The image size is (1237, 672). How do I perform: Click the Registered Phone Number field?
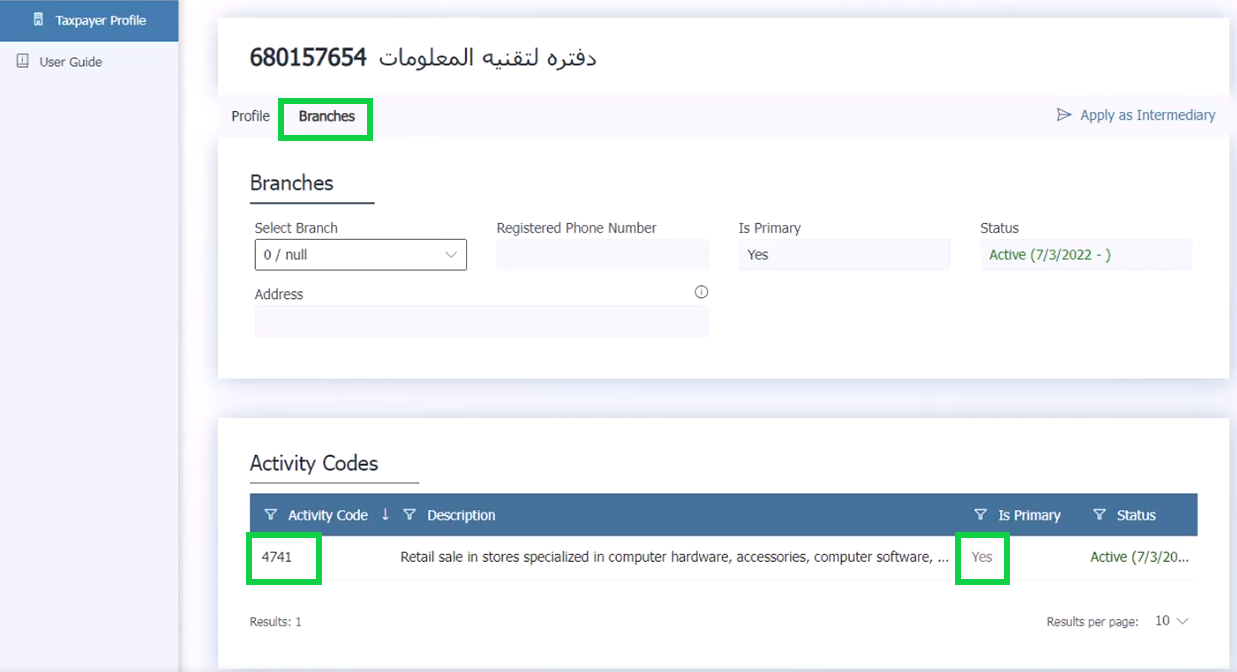click(x=602, y=255)
